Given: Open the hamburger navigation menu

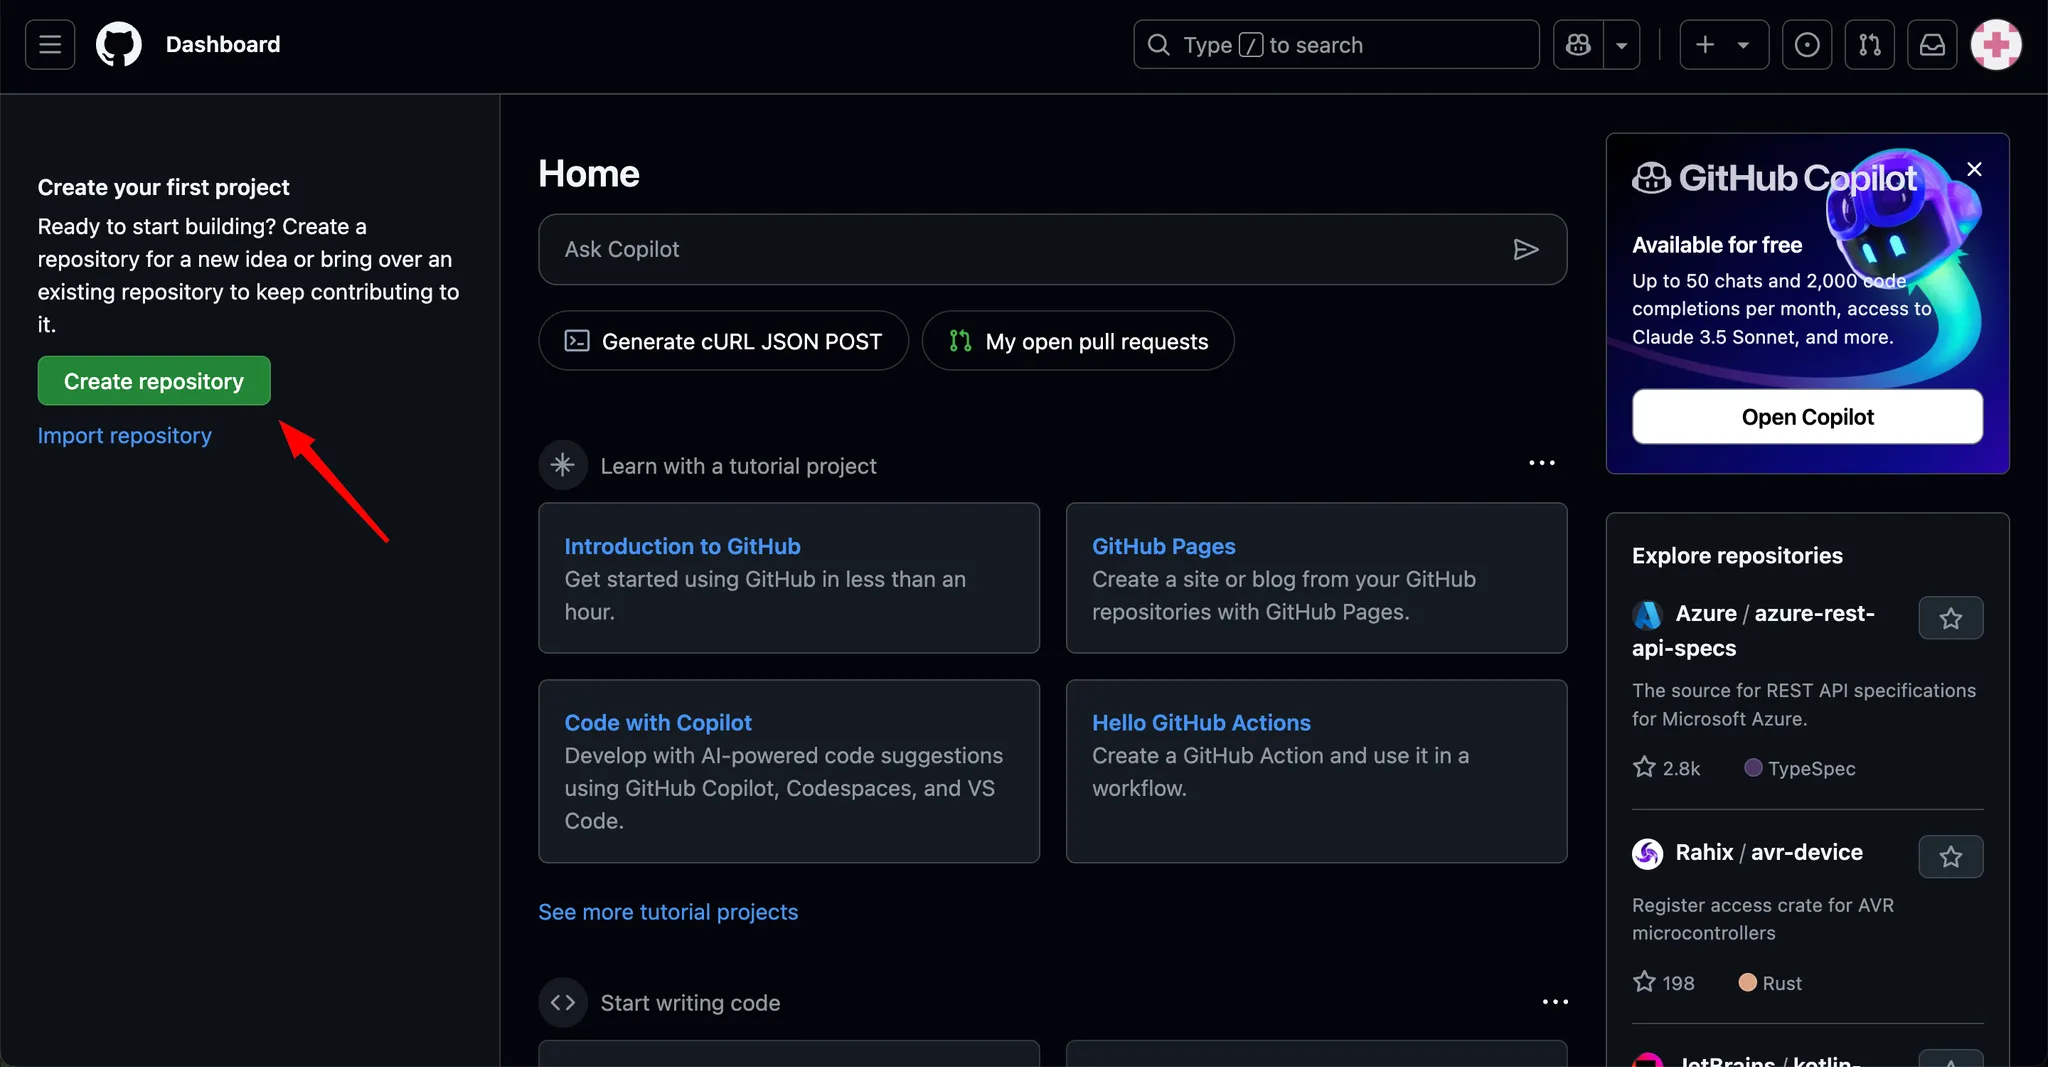Looking at the screenshot, I should coord(50,45).
